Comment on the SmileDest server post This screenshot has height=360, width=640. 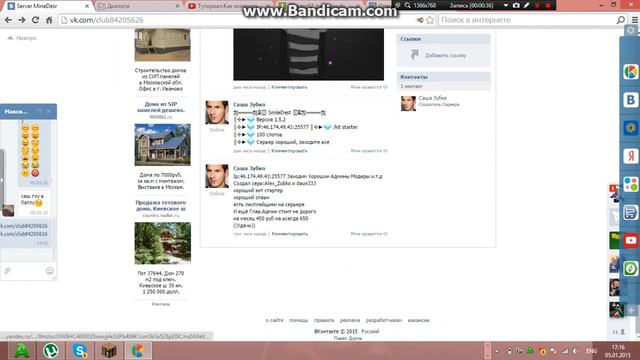[x=289, y=151]
